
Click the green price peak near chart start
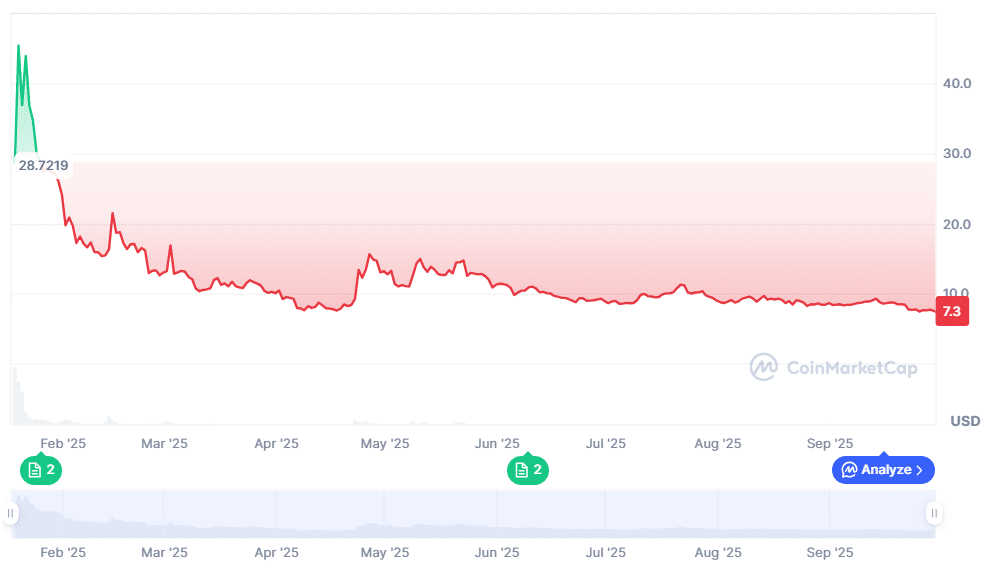[x=19, y=50]
